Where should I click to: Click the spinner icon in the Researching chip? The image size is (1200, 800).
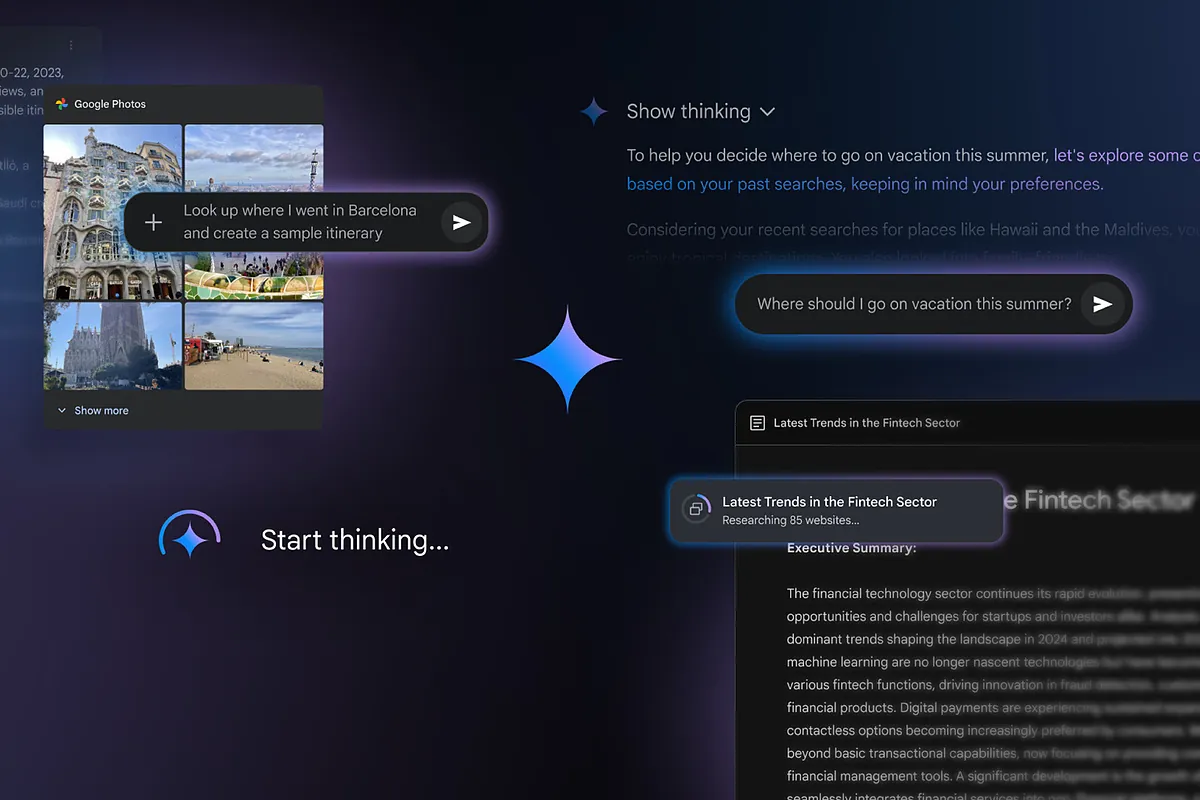pyautogui.click(x=696, y=510)
